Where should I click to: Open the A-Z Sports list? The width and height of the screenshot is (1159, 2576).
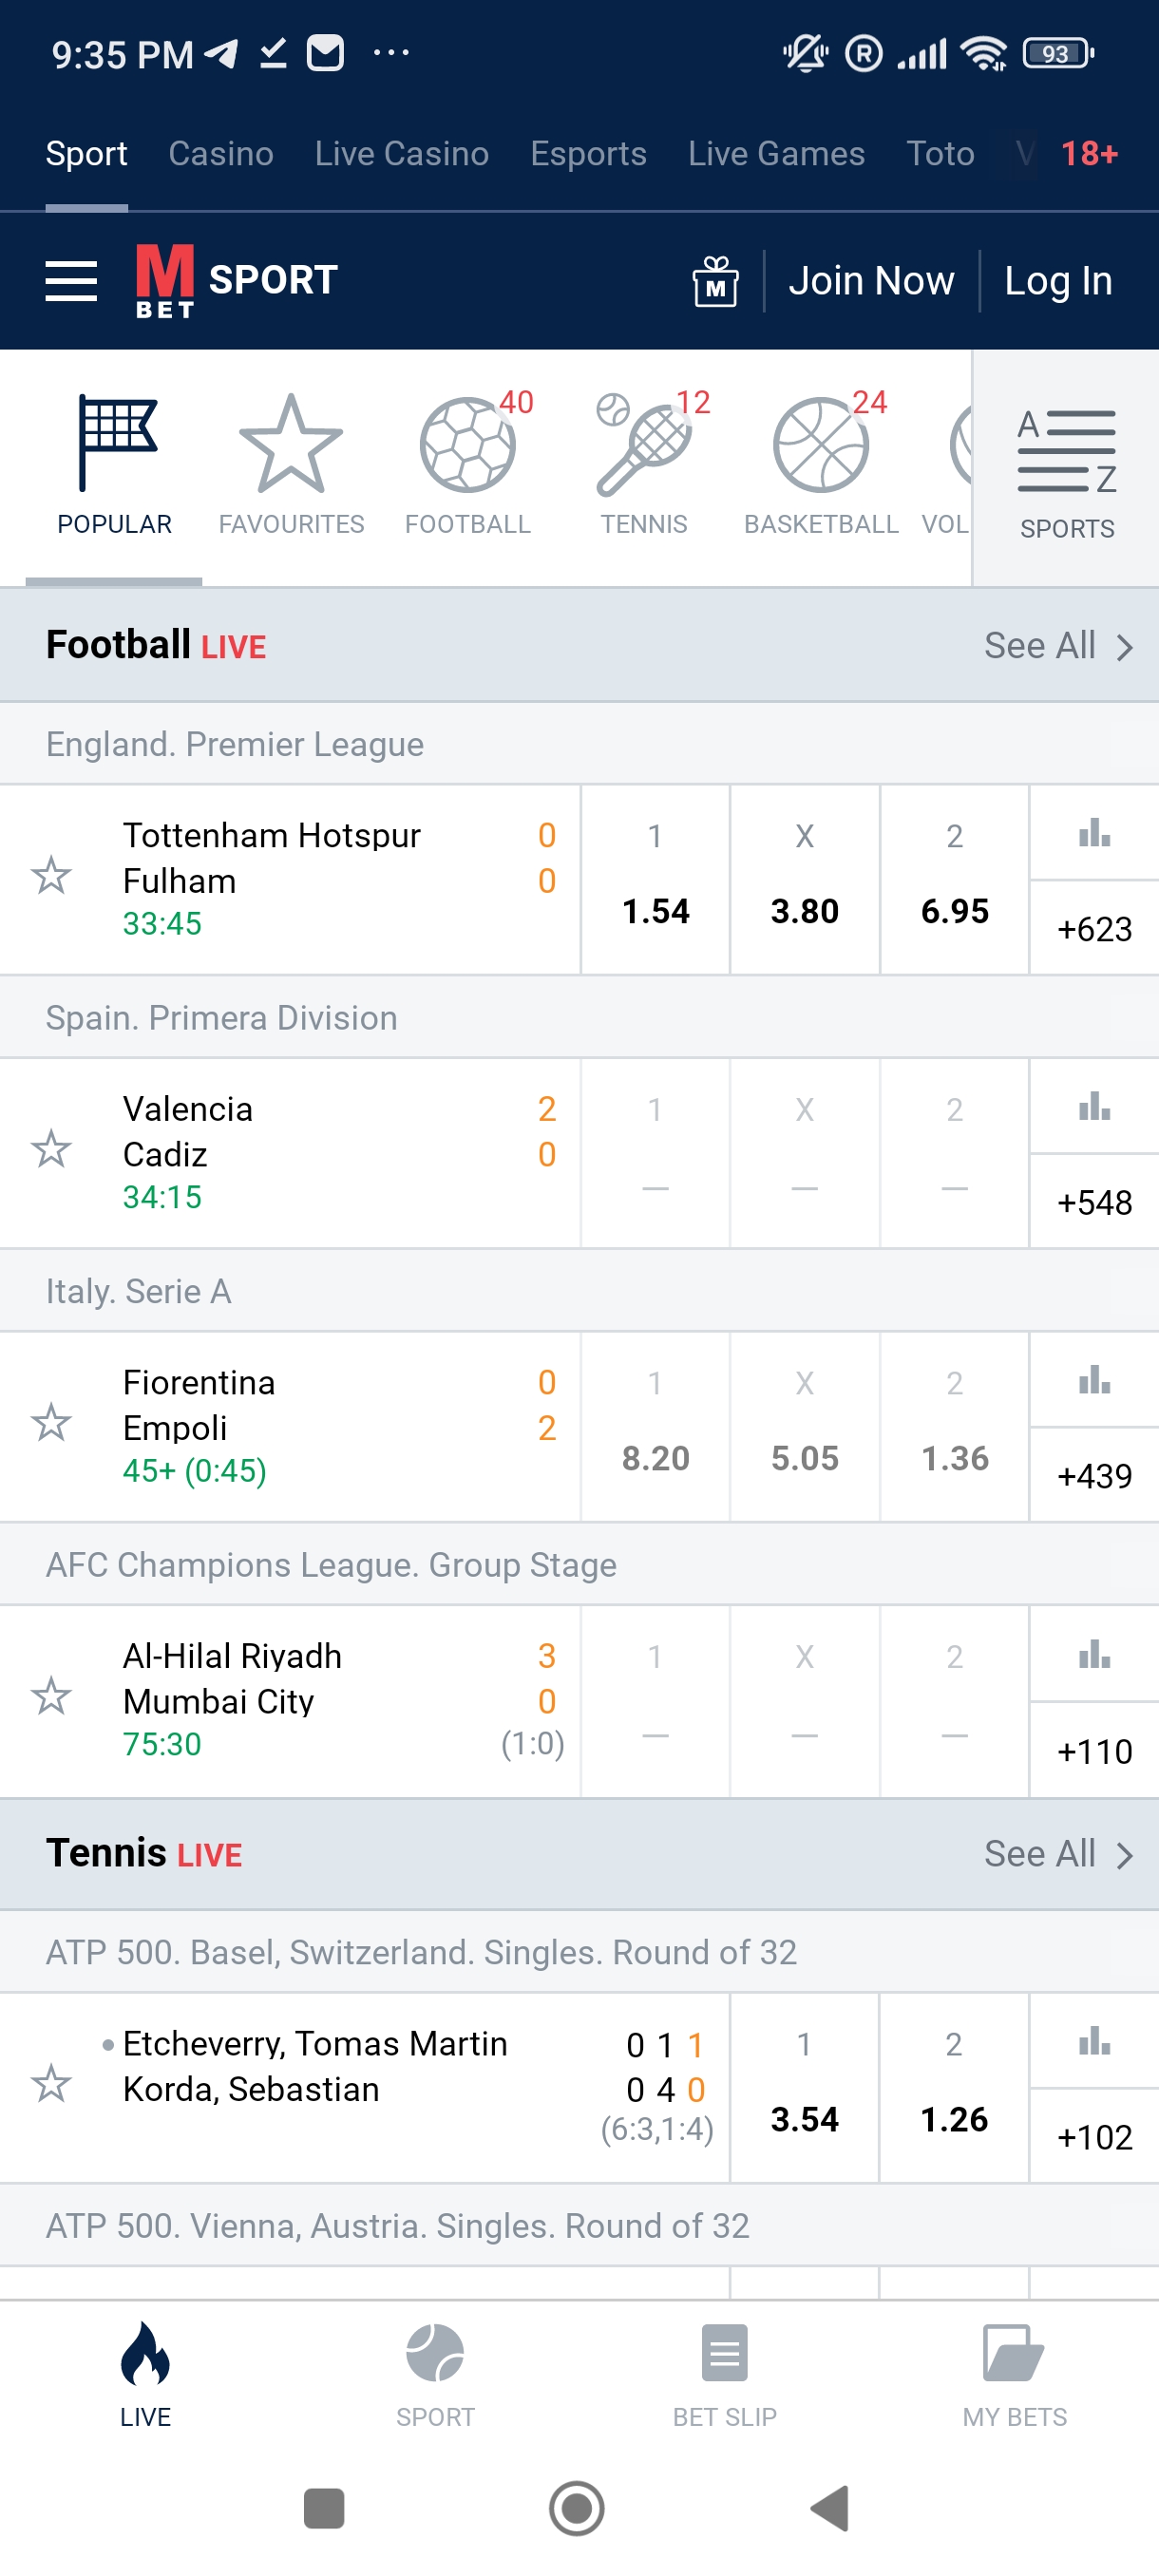(1066, 470)
